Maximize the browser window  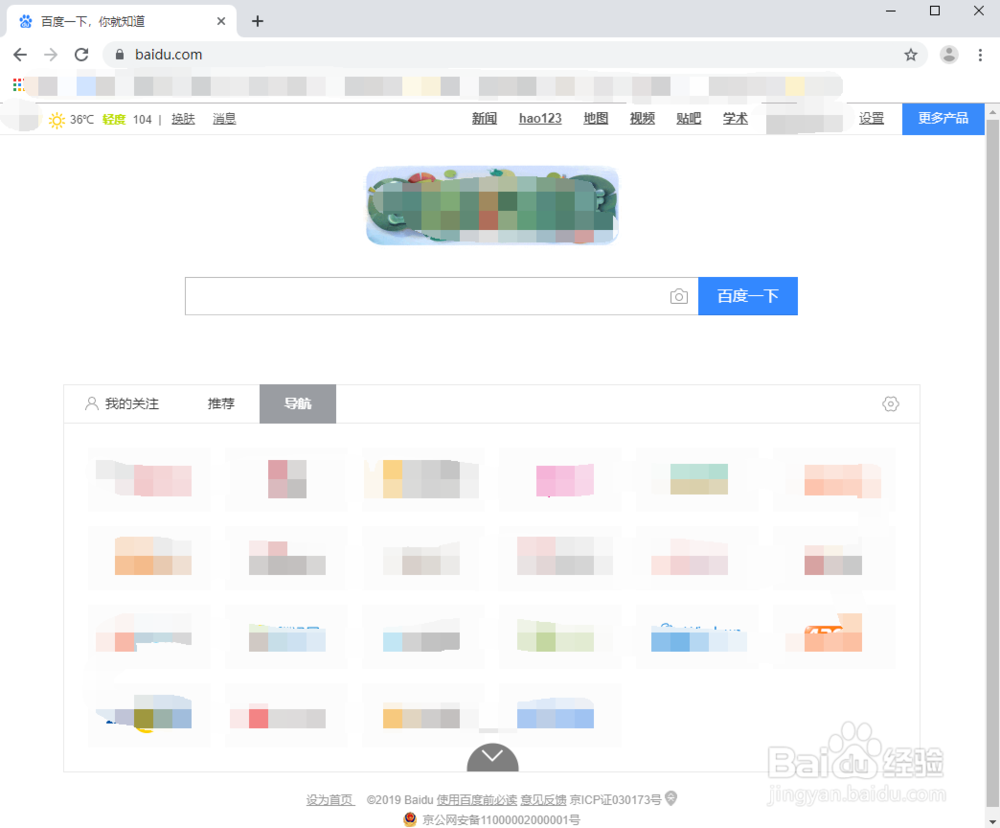coord(934,11)
